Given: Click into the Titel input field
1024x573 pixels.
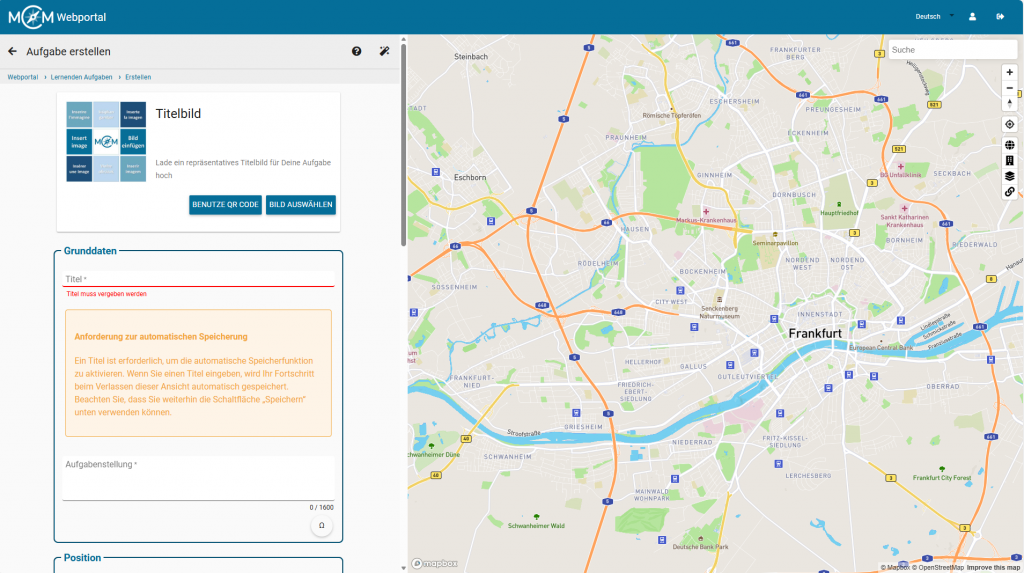Looking at the screenshot, I should tap(199, 279).
